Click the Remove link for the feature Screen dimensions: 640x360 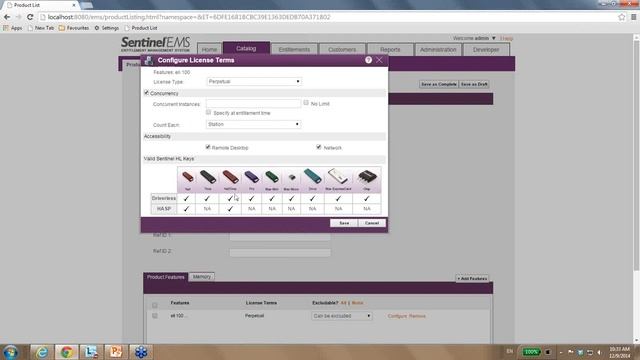point(417,316)
